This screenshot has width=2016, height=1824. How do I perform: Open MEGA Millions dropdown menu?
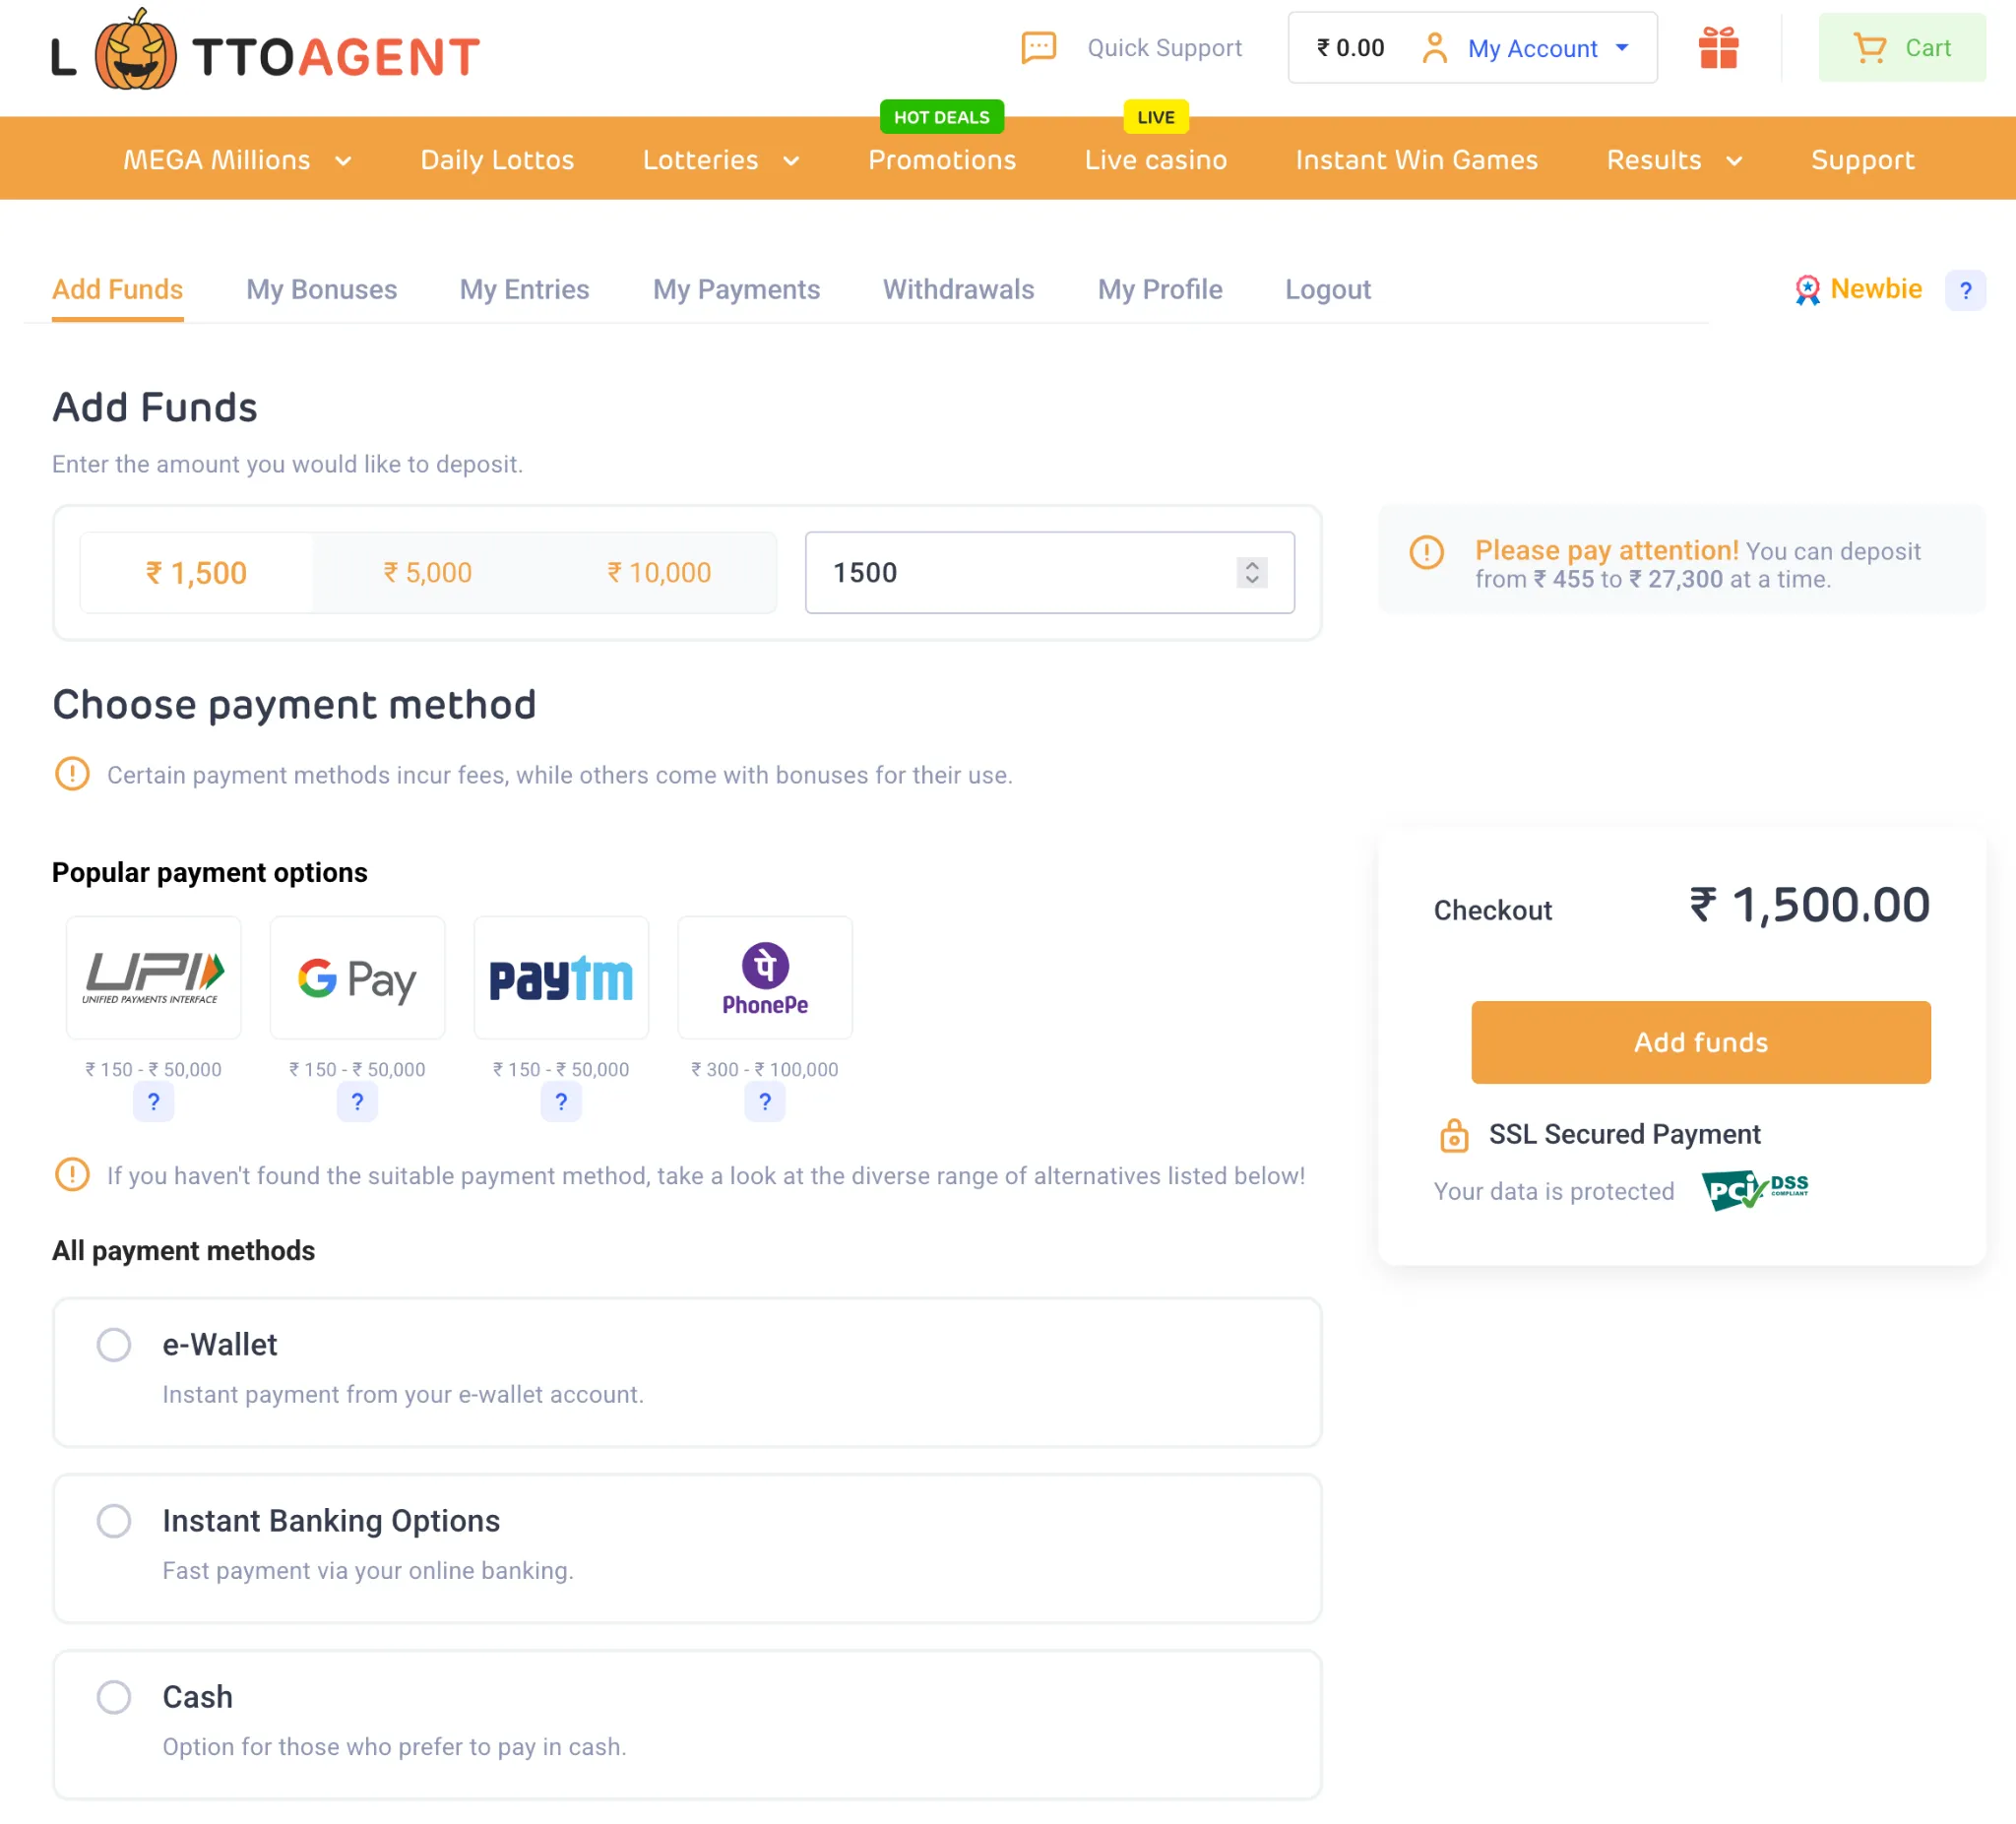coord(236,160)
